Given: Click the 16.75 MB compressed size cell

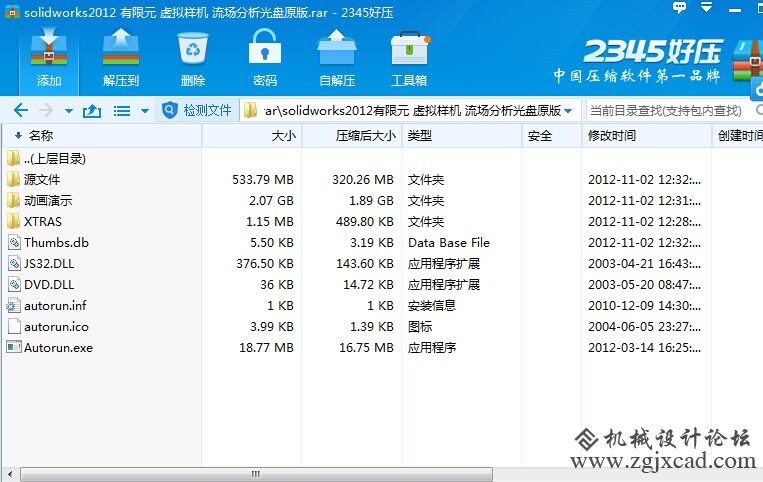Looking at the screenshot, I should coord(366,347).
